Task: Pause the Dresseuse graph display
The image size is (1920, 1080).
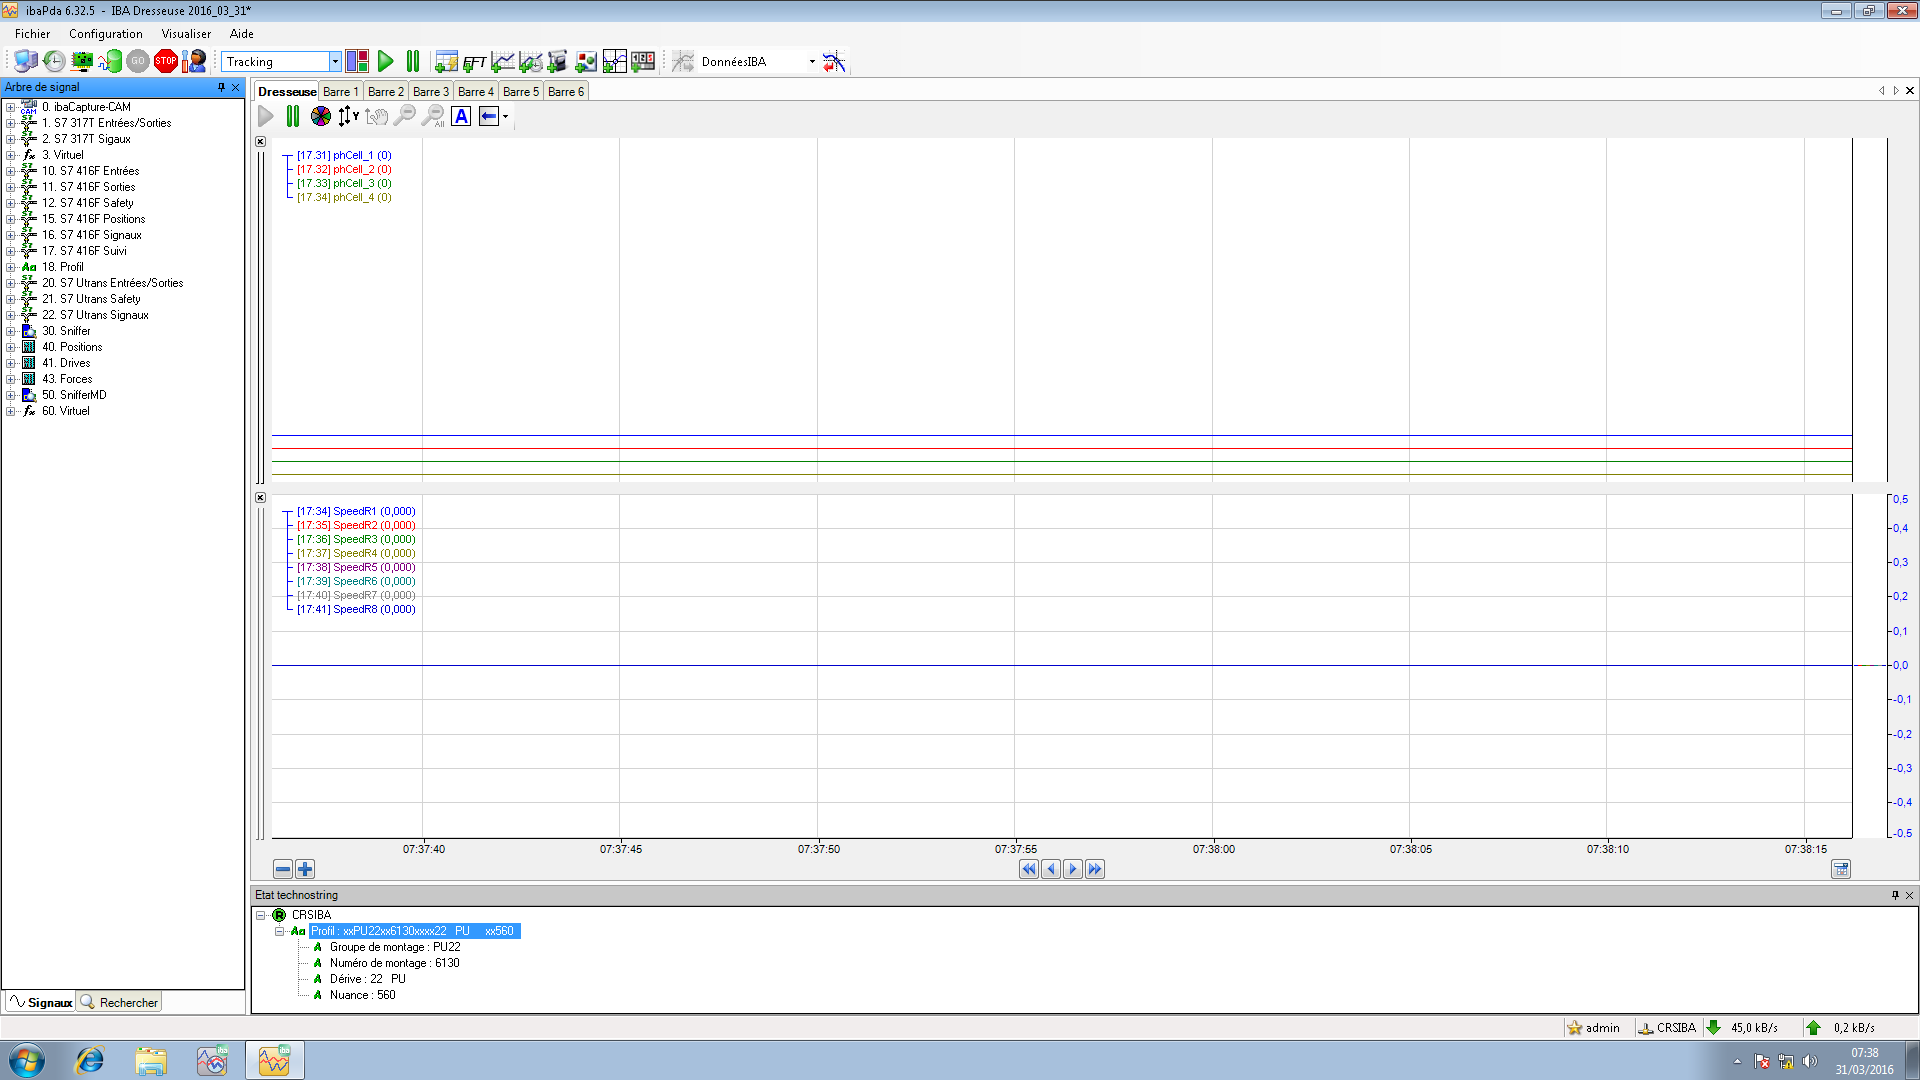Action: coord(293,116)
